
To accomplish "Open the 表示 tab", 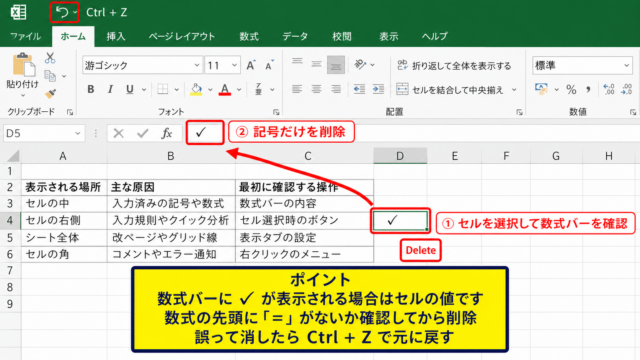I will (x=388, y=36).
